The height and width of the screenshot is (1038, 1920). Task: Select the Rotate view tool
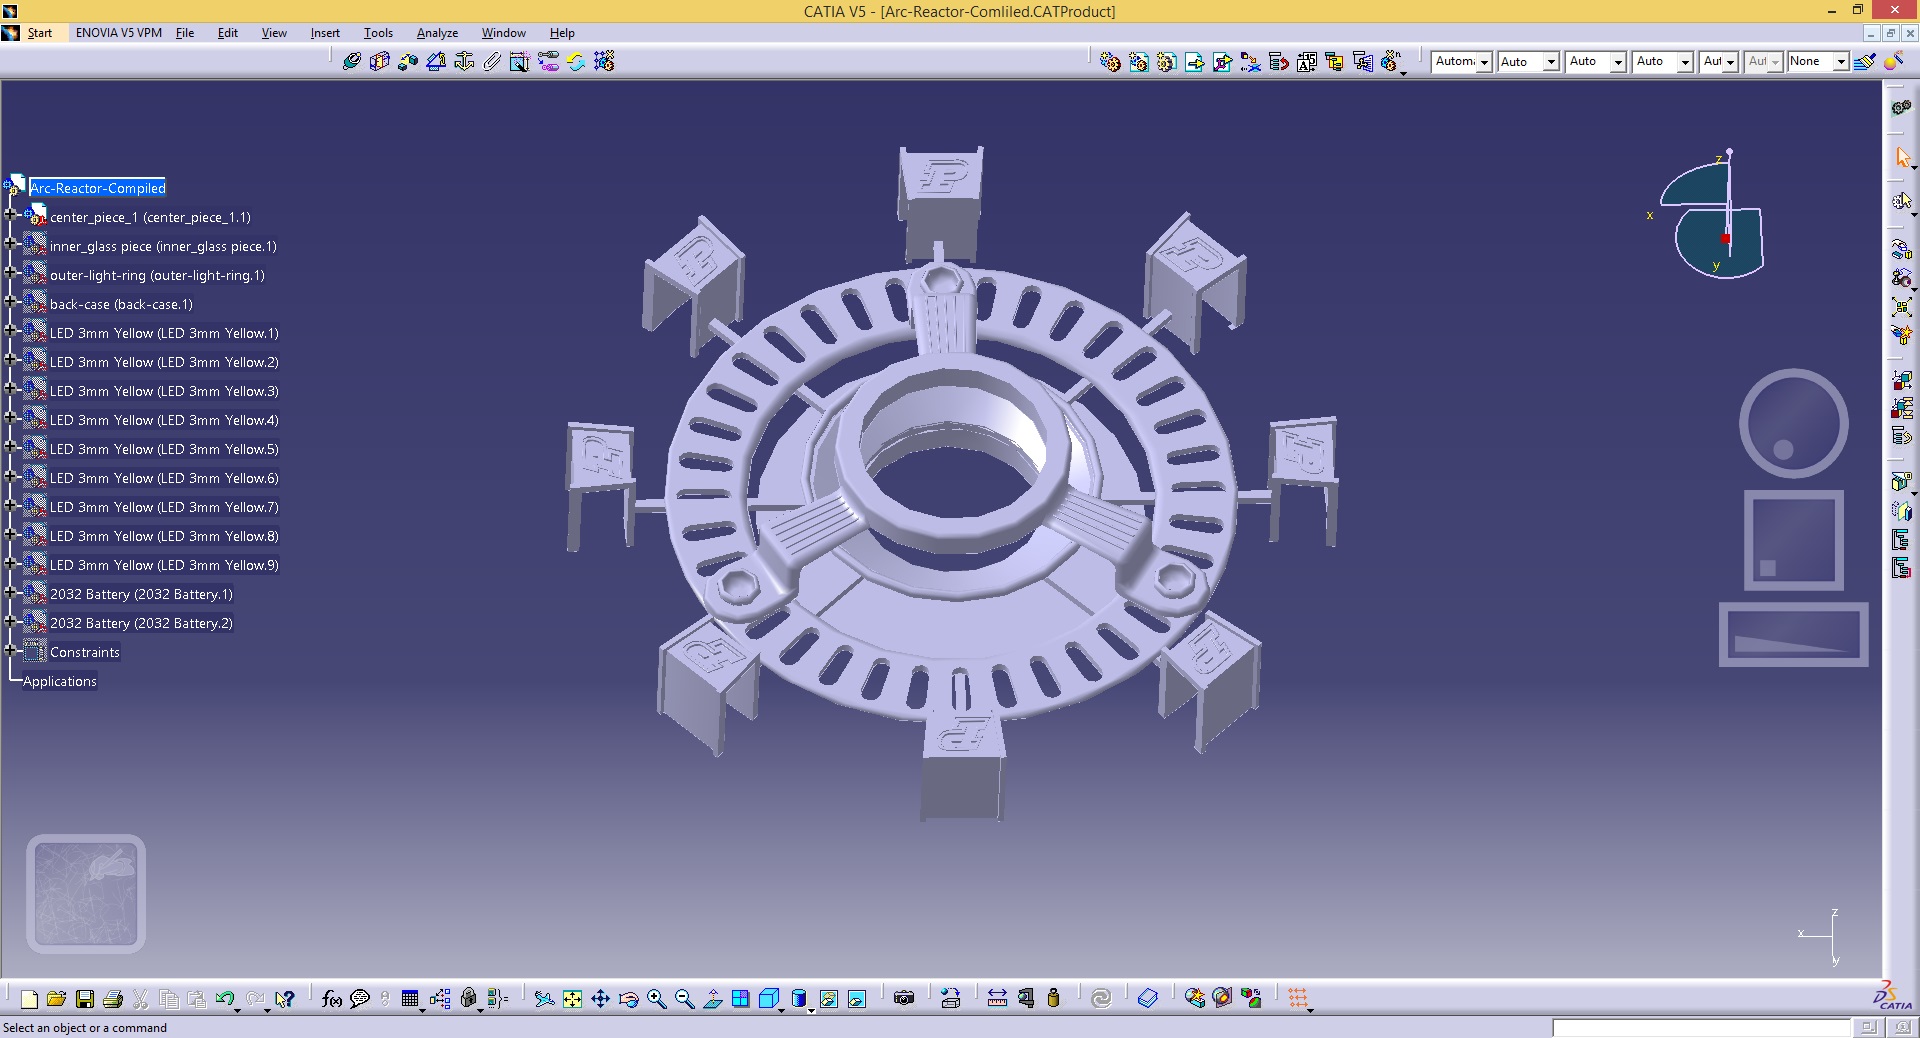tap(628, 998)
